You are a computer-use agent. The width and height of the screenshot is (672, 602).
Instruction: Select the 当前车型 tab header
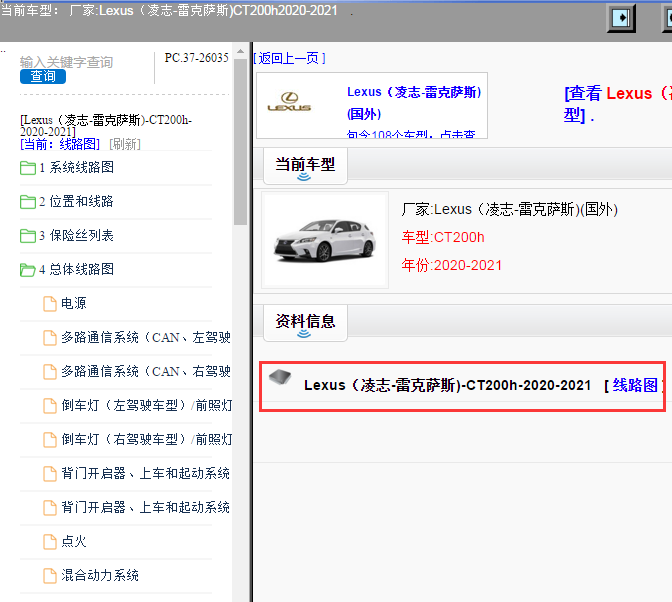pyautogui.click(x=305, y=166)
